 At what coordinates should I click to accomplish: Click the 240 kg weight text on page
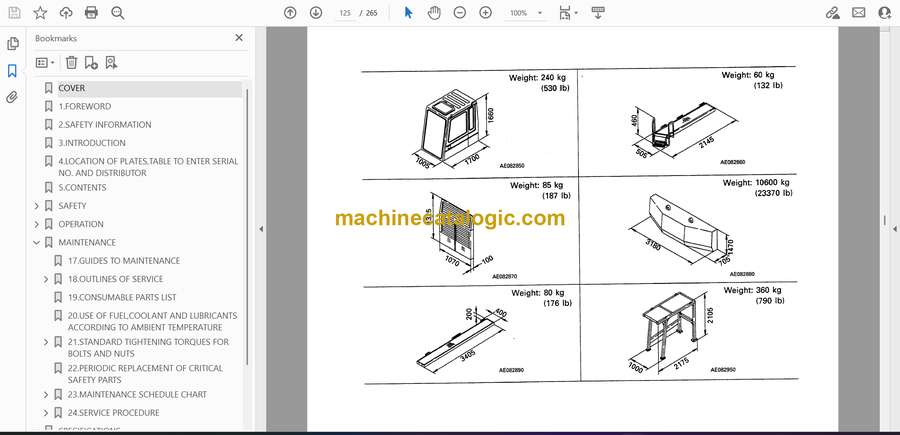point(539,78)
